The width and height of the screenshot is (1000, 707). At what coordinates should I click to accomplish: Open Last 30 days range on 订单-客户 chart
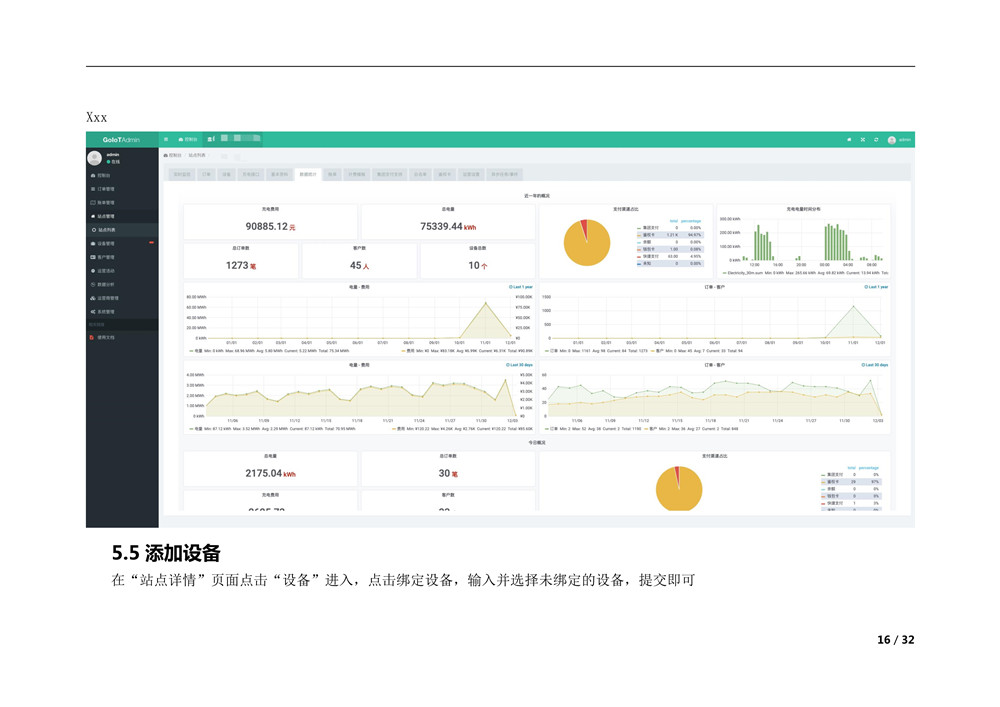[874, 366]
